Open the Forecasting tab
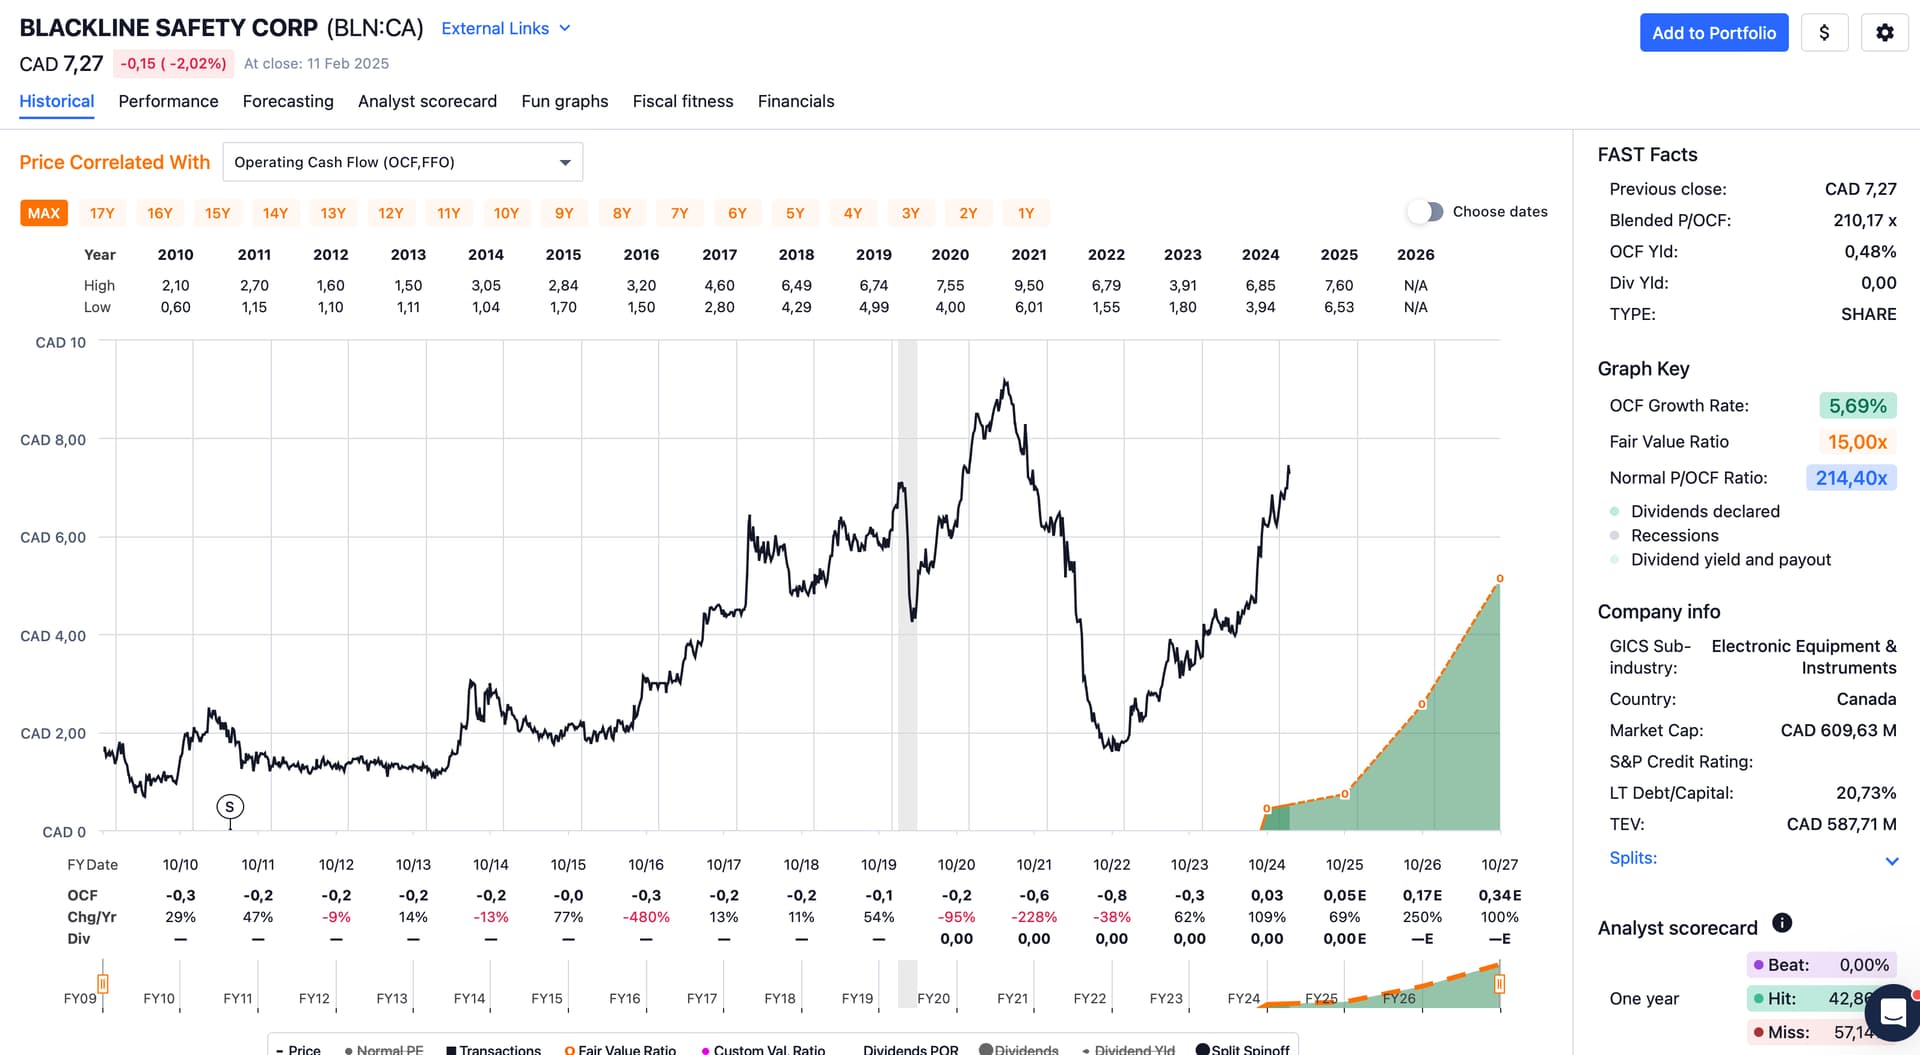This screenshot has width=1920, height=1055. (288, 101)
